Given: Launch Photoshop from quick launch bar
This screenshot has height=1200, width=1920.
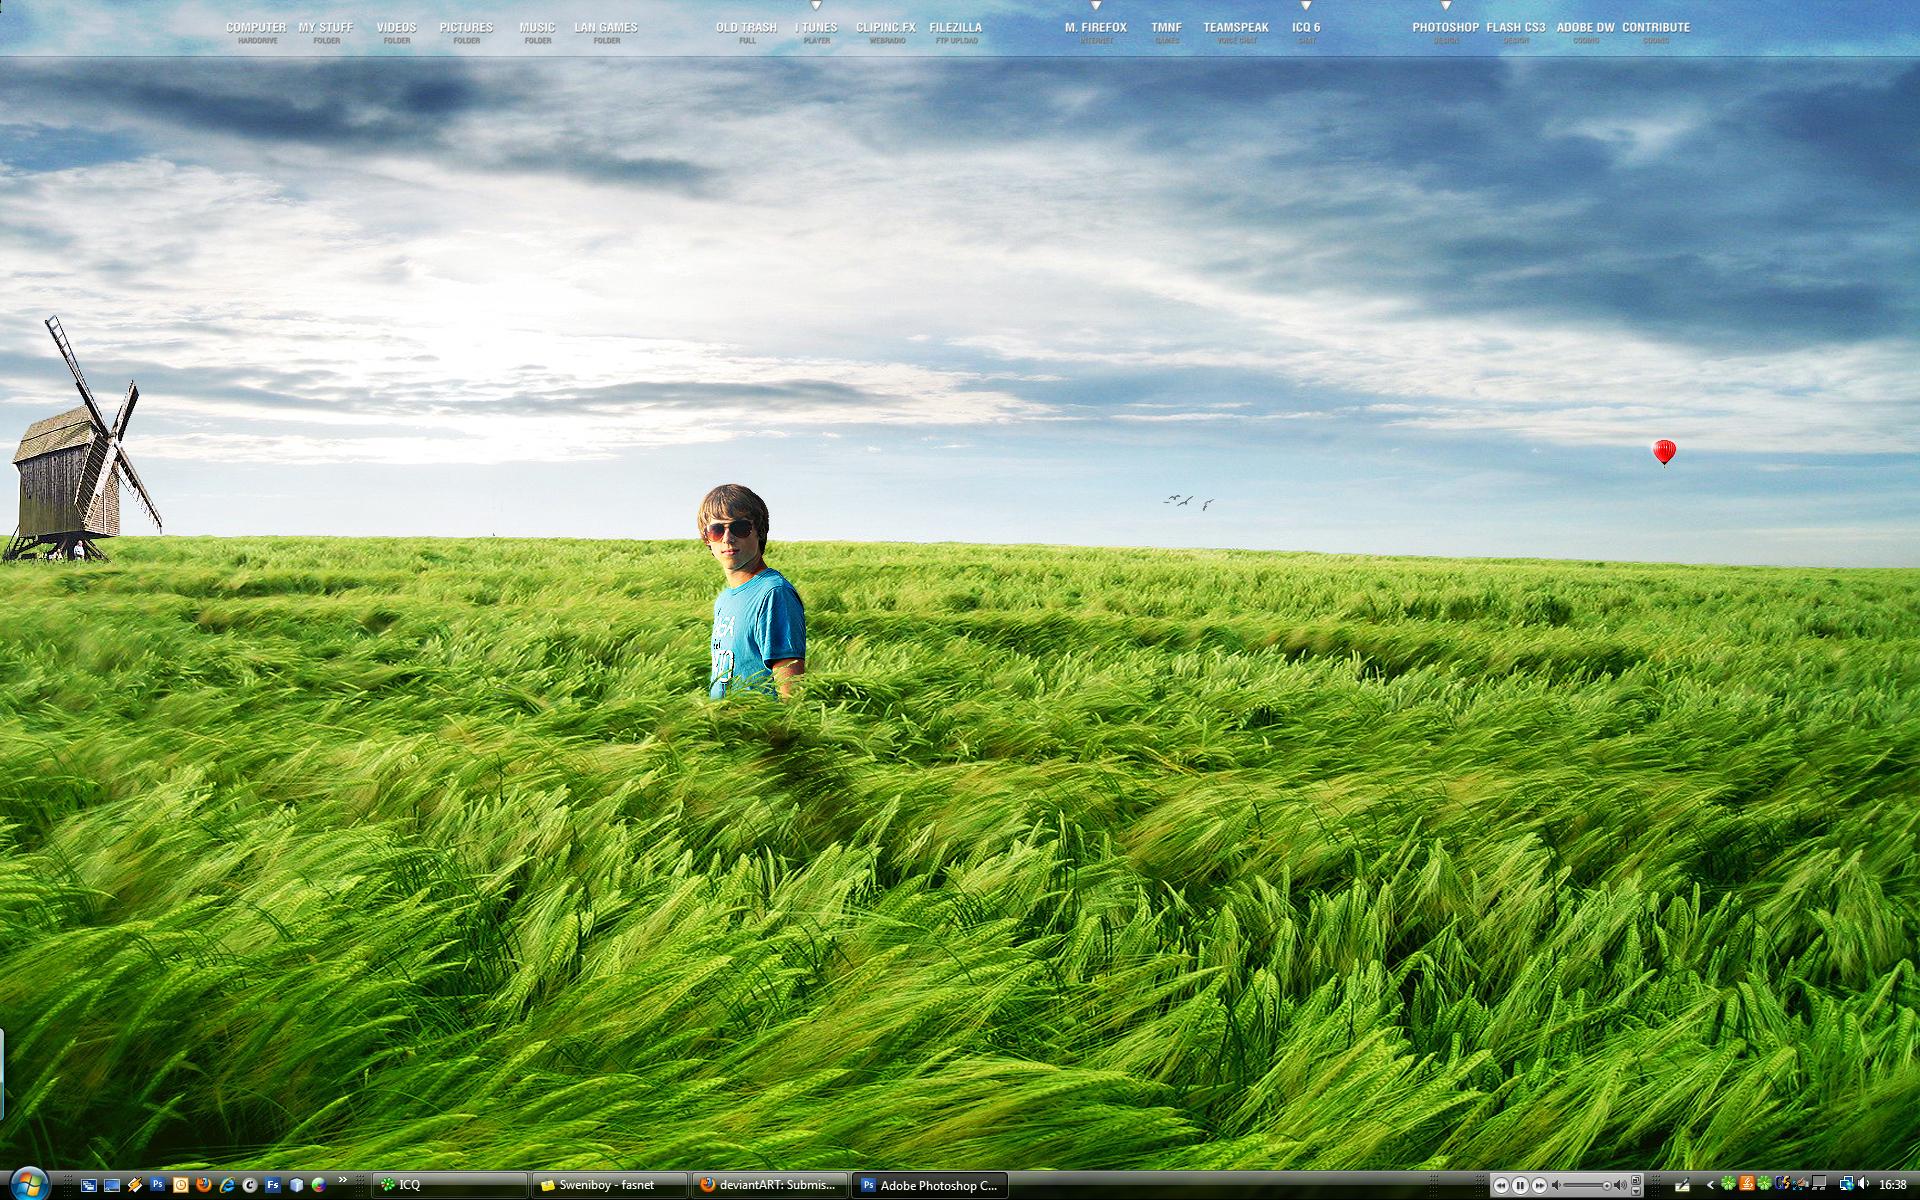Looking at the screenshot, I should click(158, 1184).
